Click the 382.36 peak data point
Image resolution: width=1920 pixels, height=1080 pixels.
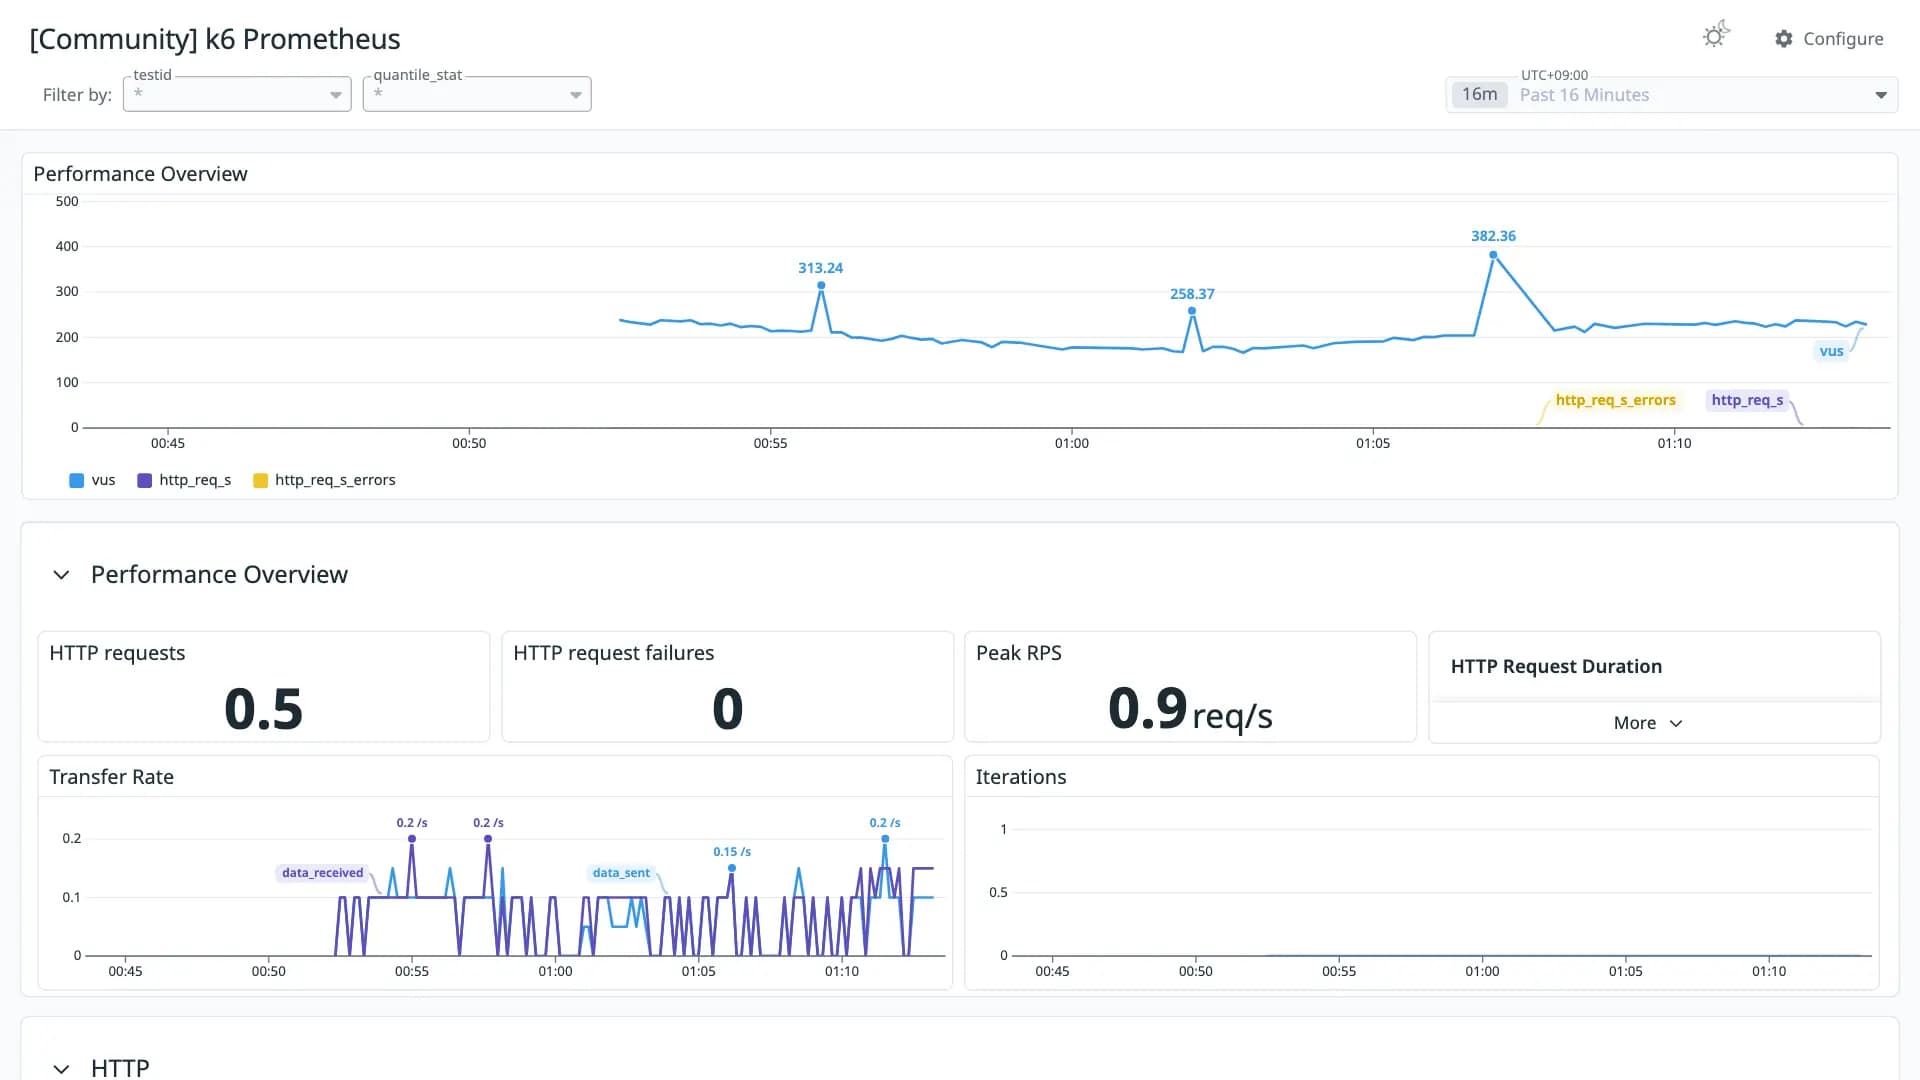pos(1493,255)
